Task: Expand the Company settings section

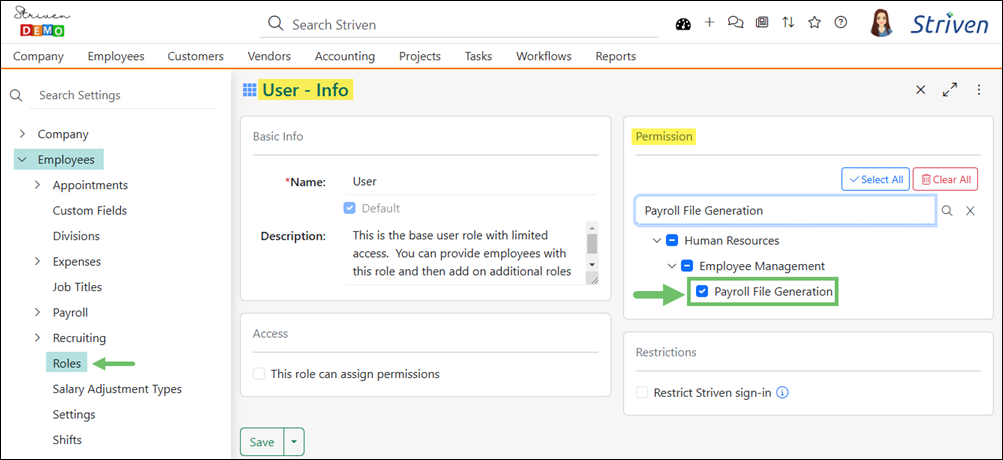Action: [x=23, y=134]
